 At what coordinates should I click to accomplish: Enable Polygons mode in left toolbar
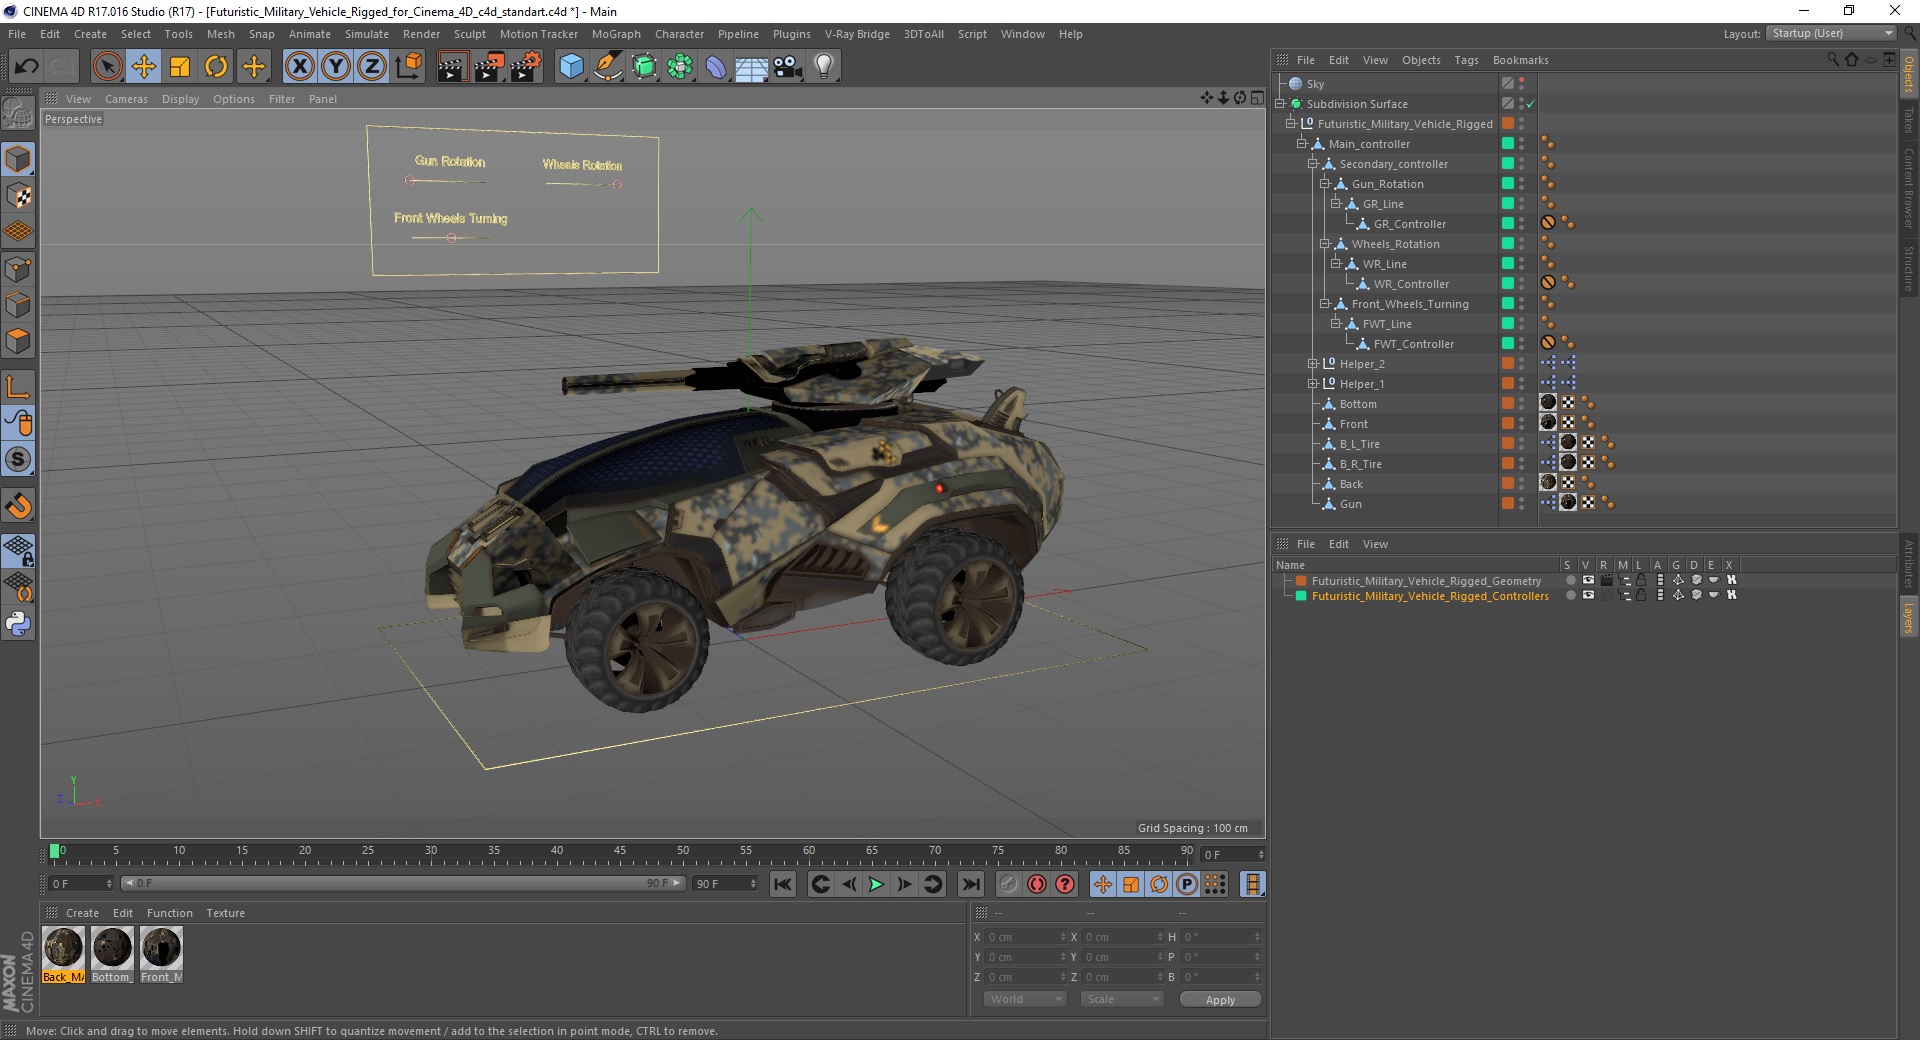(x=18, y=341)
